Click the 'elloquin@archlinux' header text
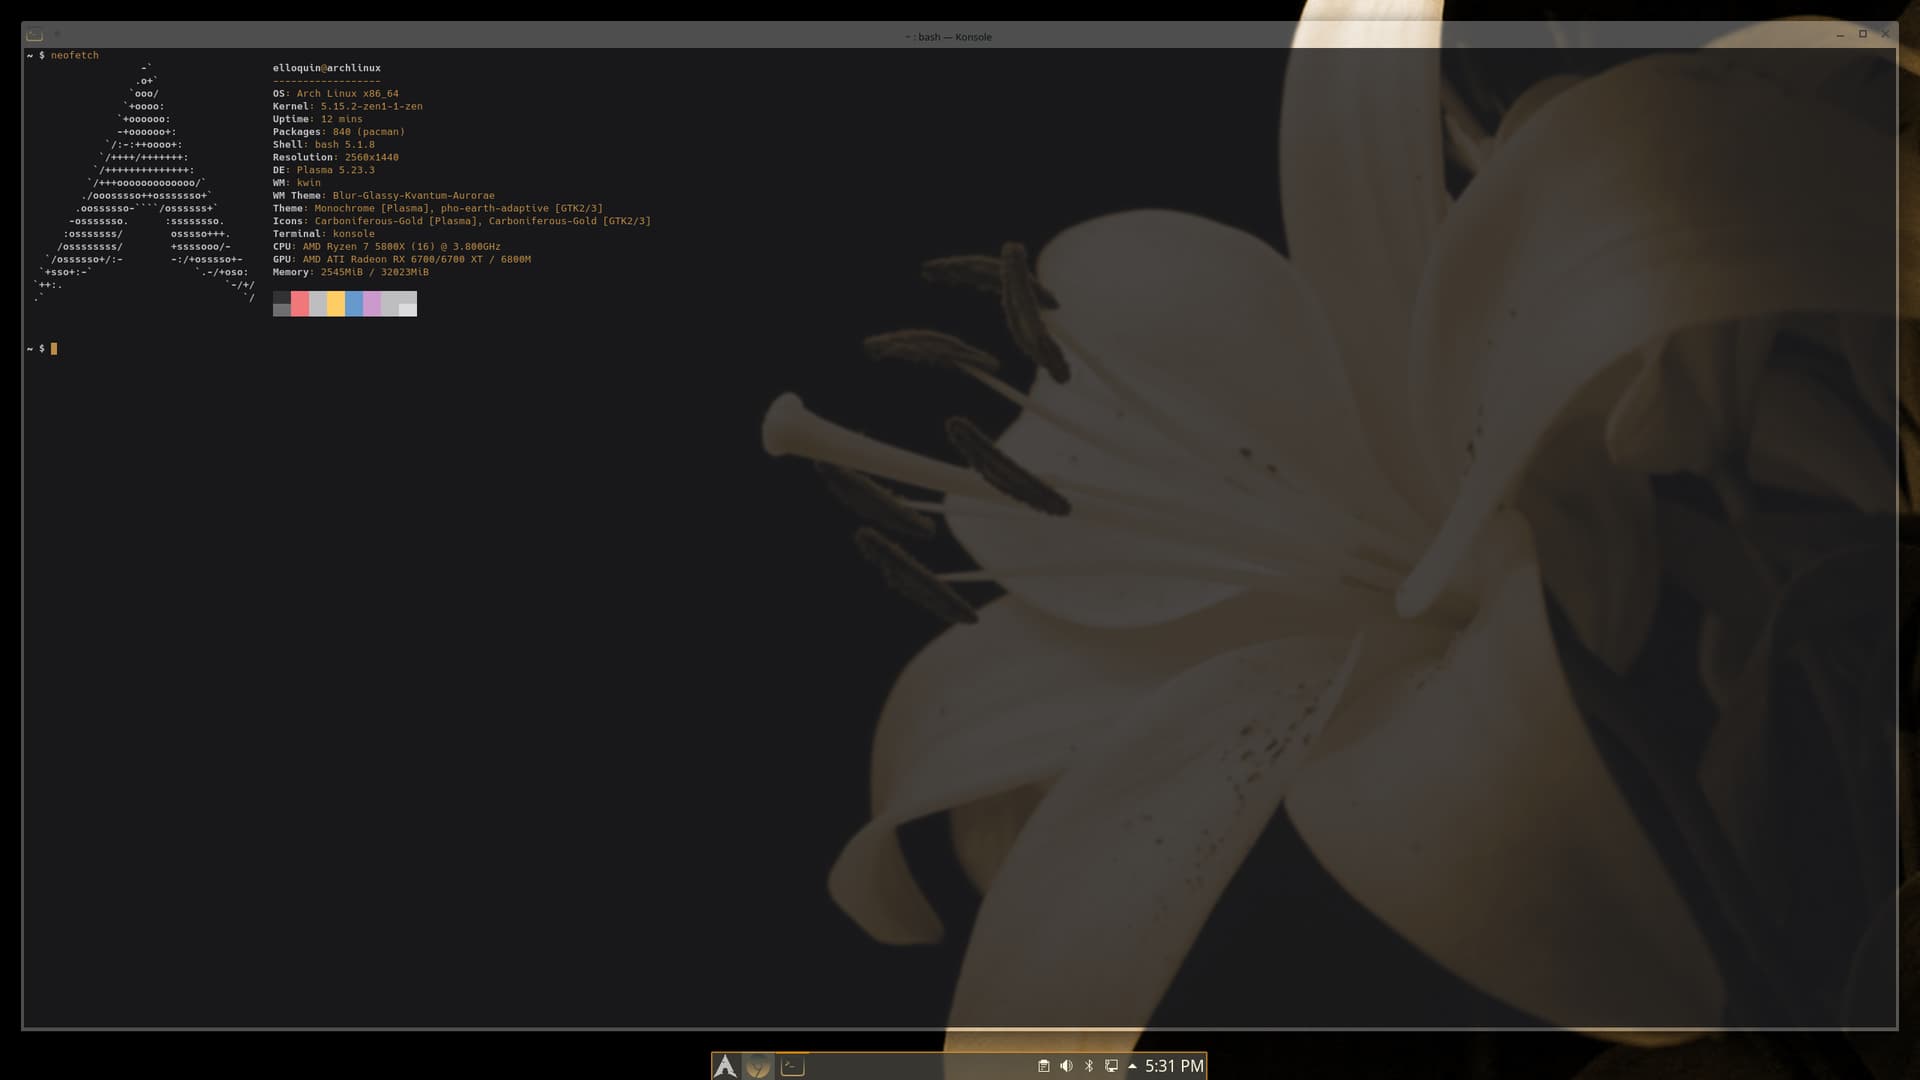This screenshot has width=1920, height=1080. click(327, 68)
